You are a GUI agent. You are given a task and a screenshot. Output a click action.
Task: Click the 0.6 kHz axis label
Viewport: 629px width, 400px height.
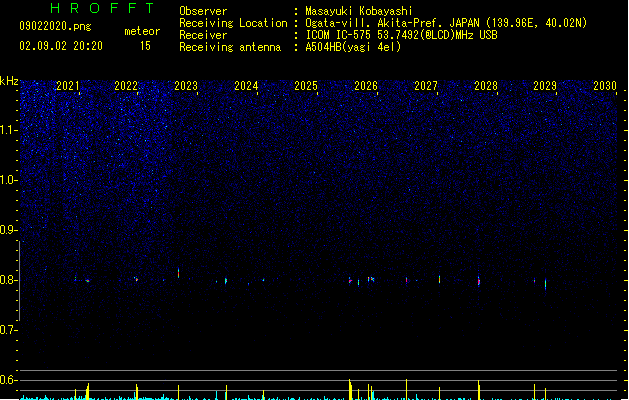point(8,380)
